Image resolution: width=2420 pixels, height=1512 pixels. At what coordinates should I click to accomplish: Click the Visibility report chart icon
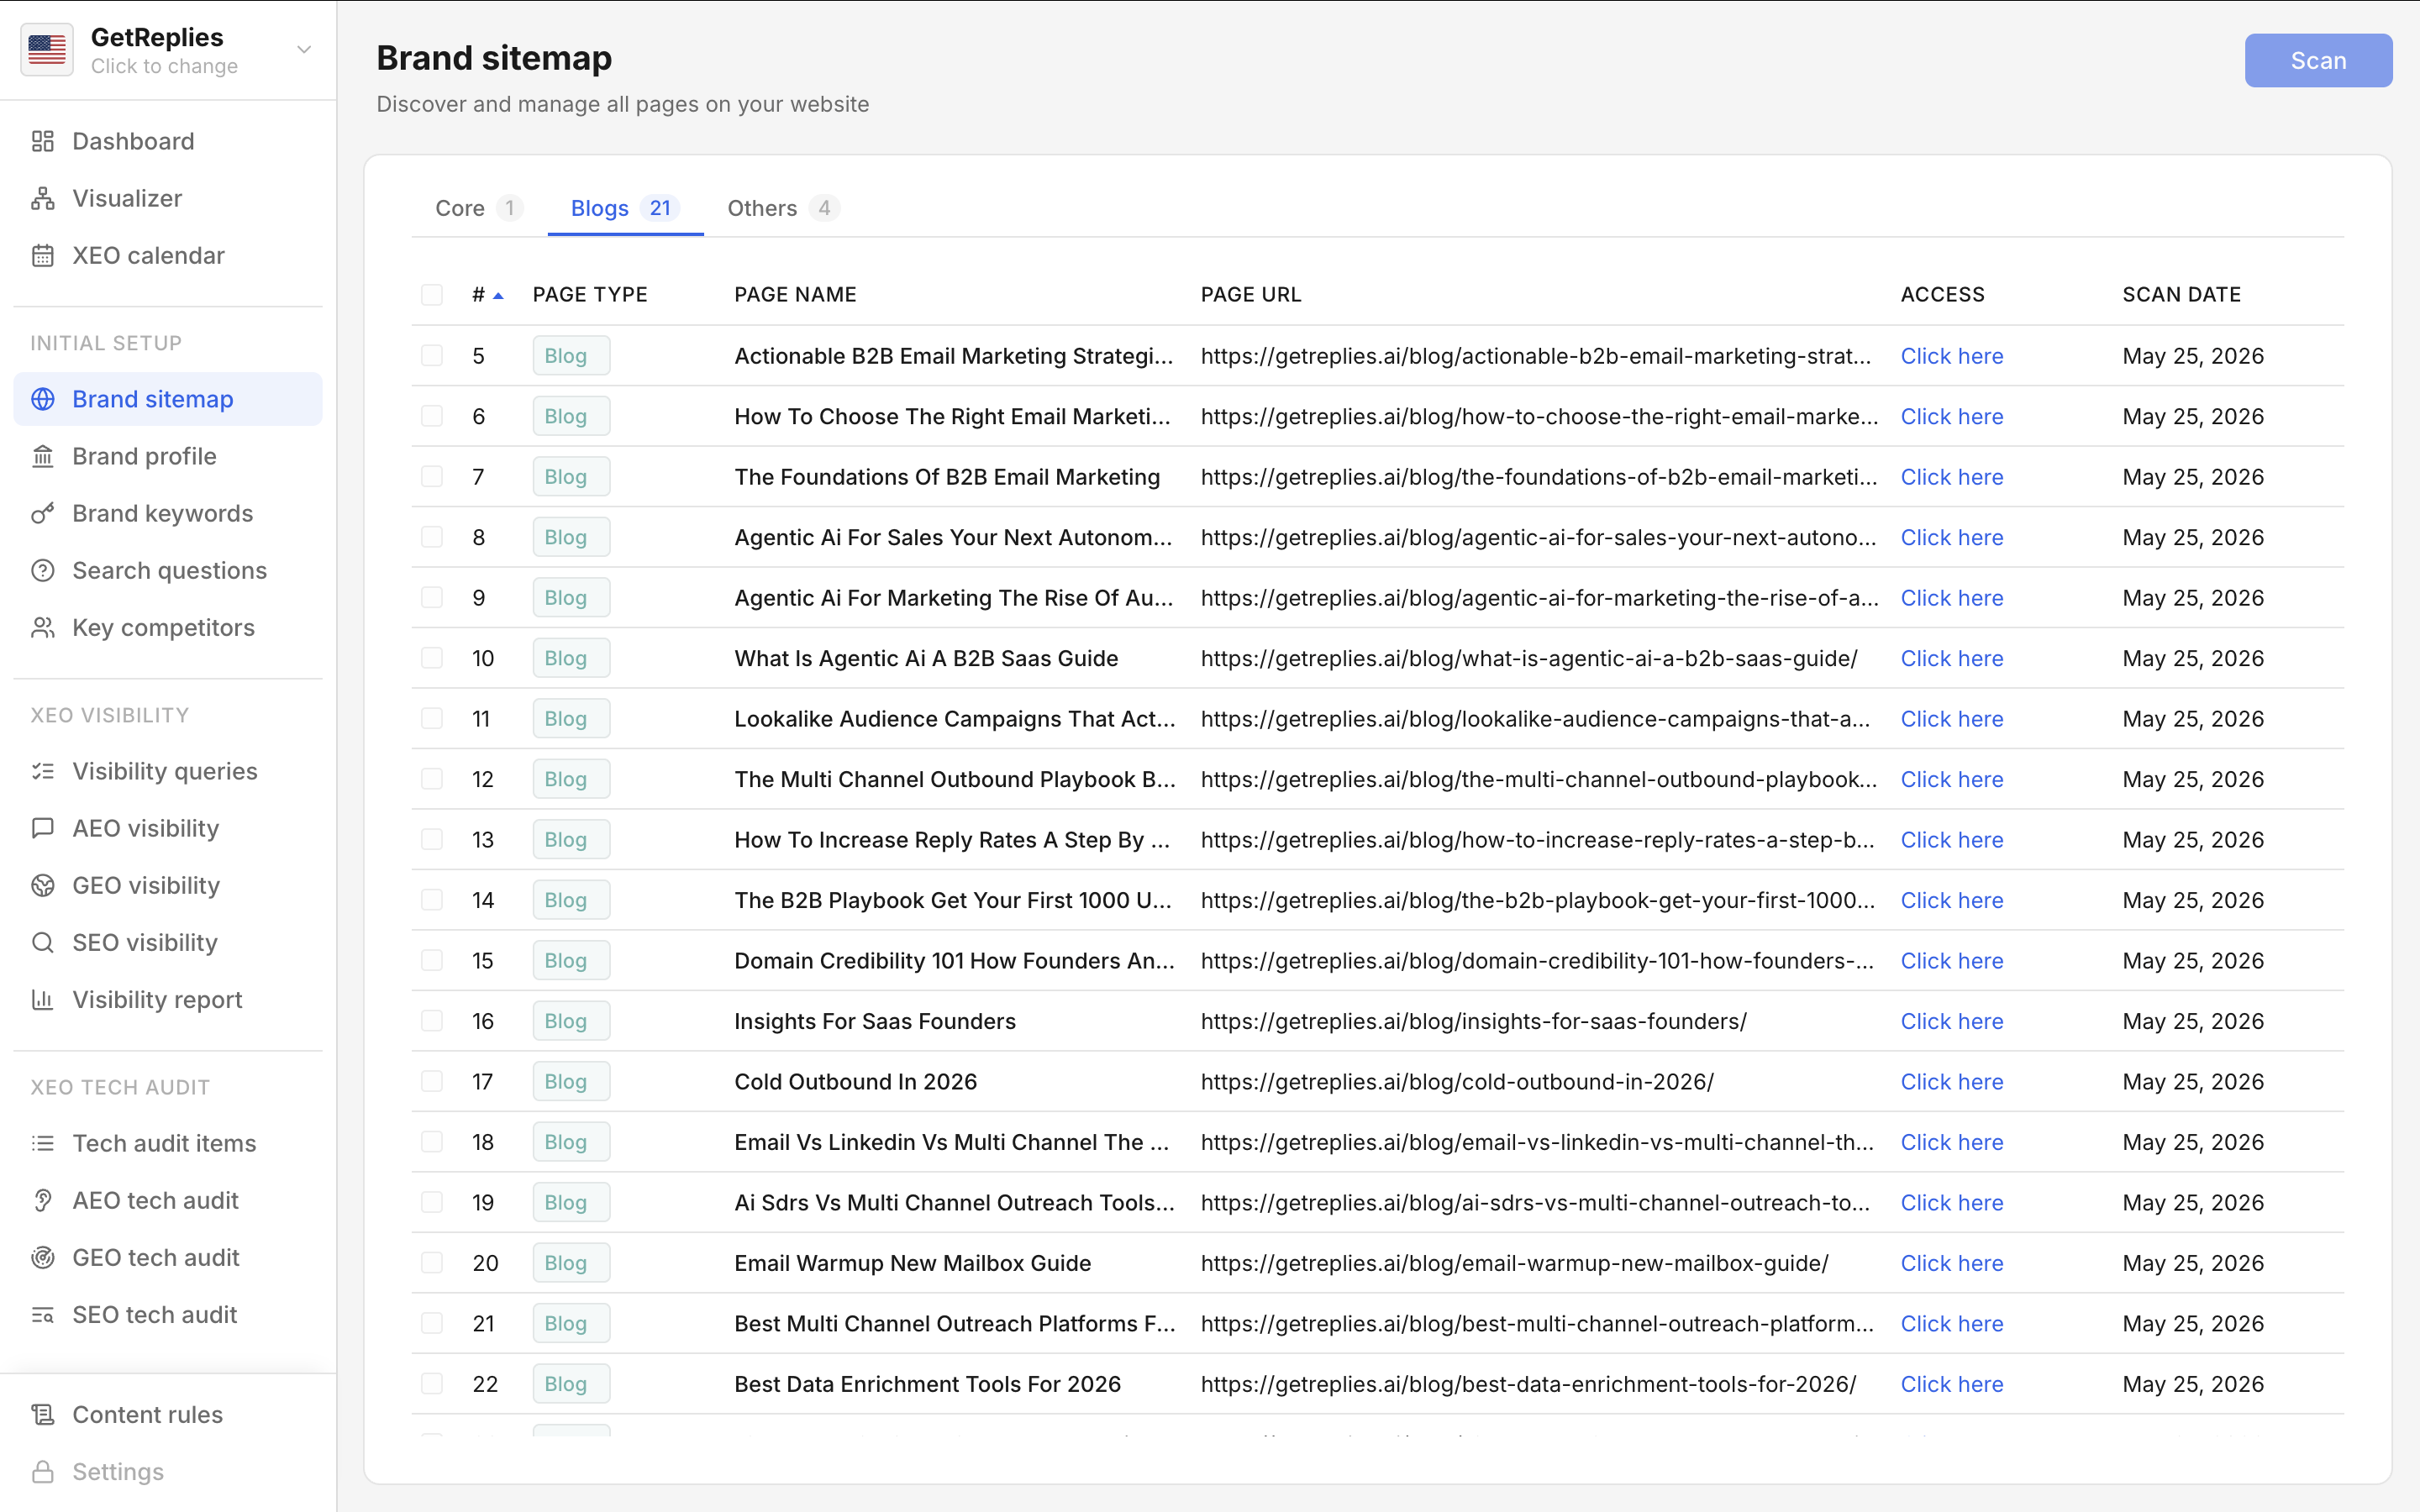click(42, 999)
